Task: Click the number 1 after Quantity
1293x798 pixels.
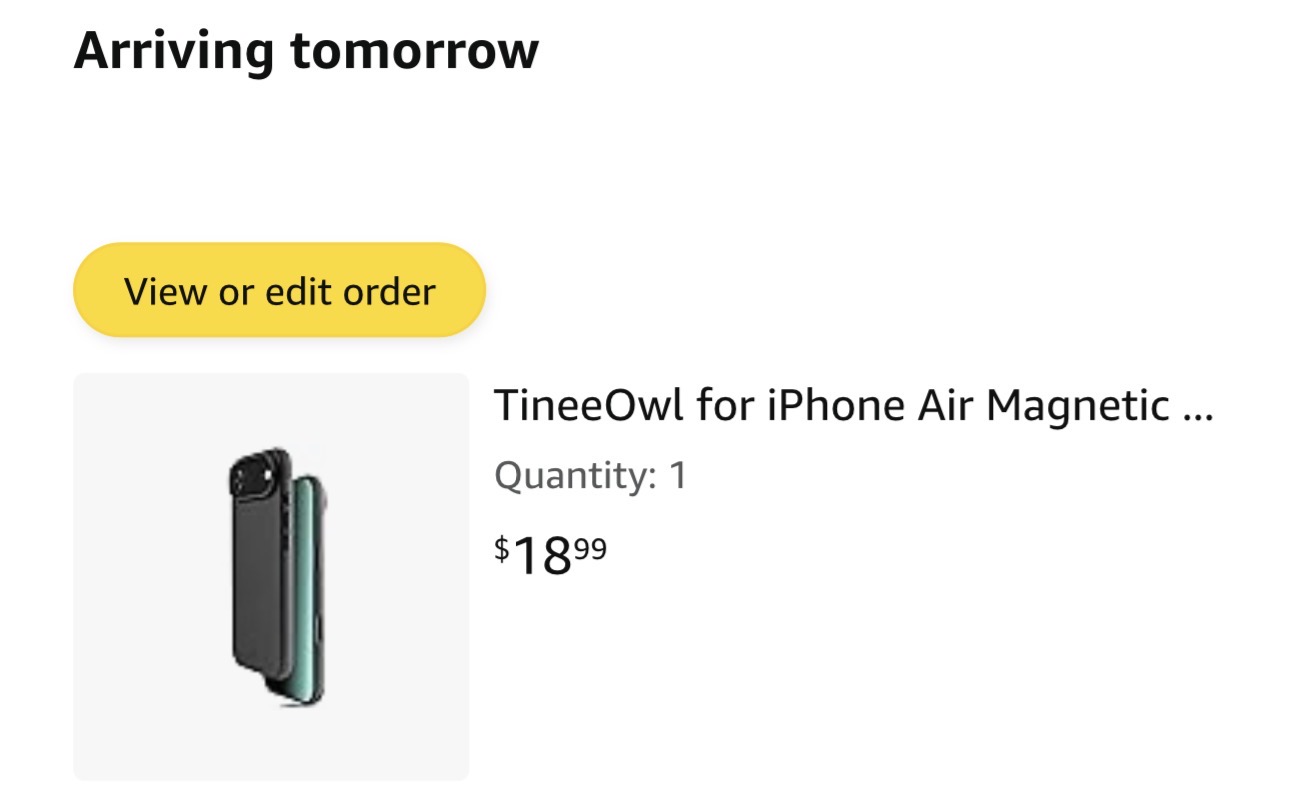Action: tap(678, 475)
